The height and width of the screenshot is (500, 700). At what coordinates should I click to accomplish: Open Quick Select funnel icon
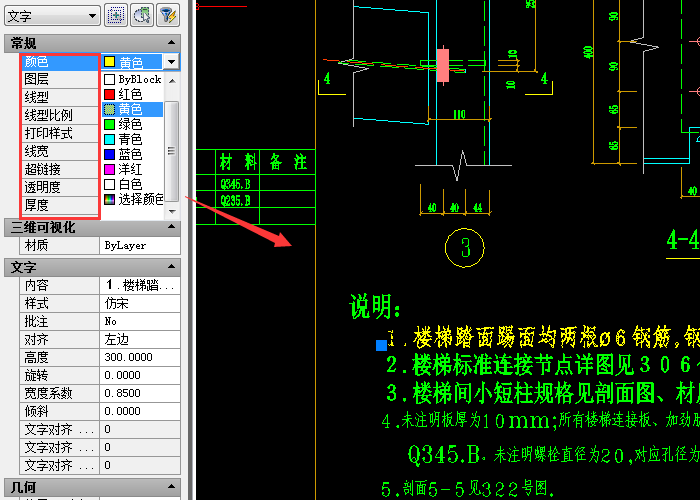169,15
